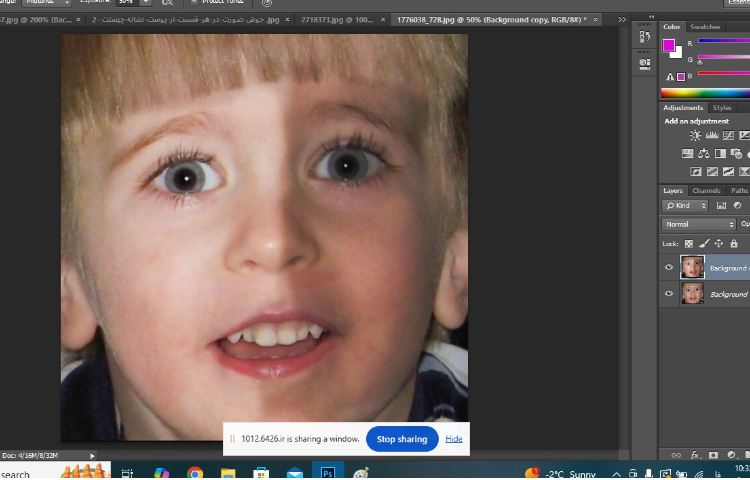Click the magenta foreground color swatch
The height and width of the screenshot is (480, 750).
(x=668, y=45)
